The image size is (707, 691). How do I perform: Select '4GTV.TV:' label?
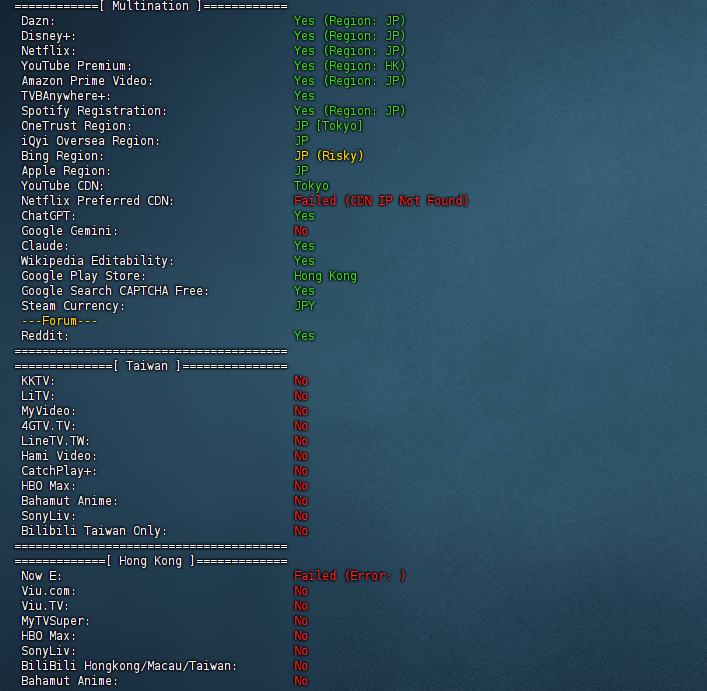click(48, 426)
